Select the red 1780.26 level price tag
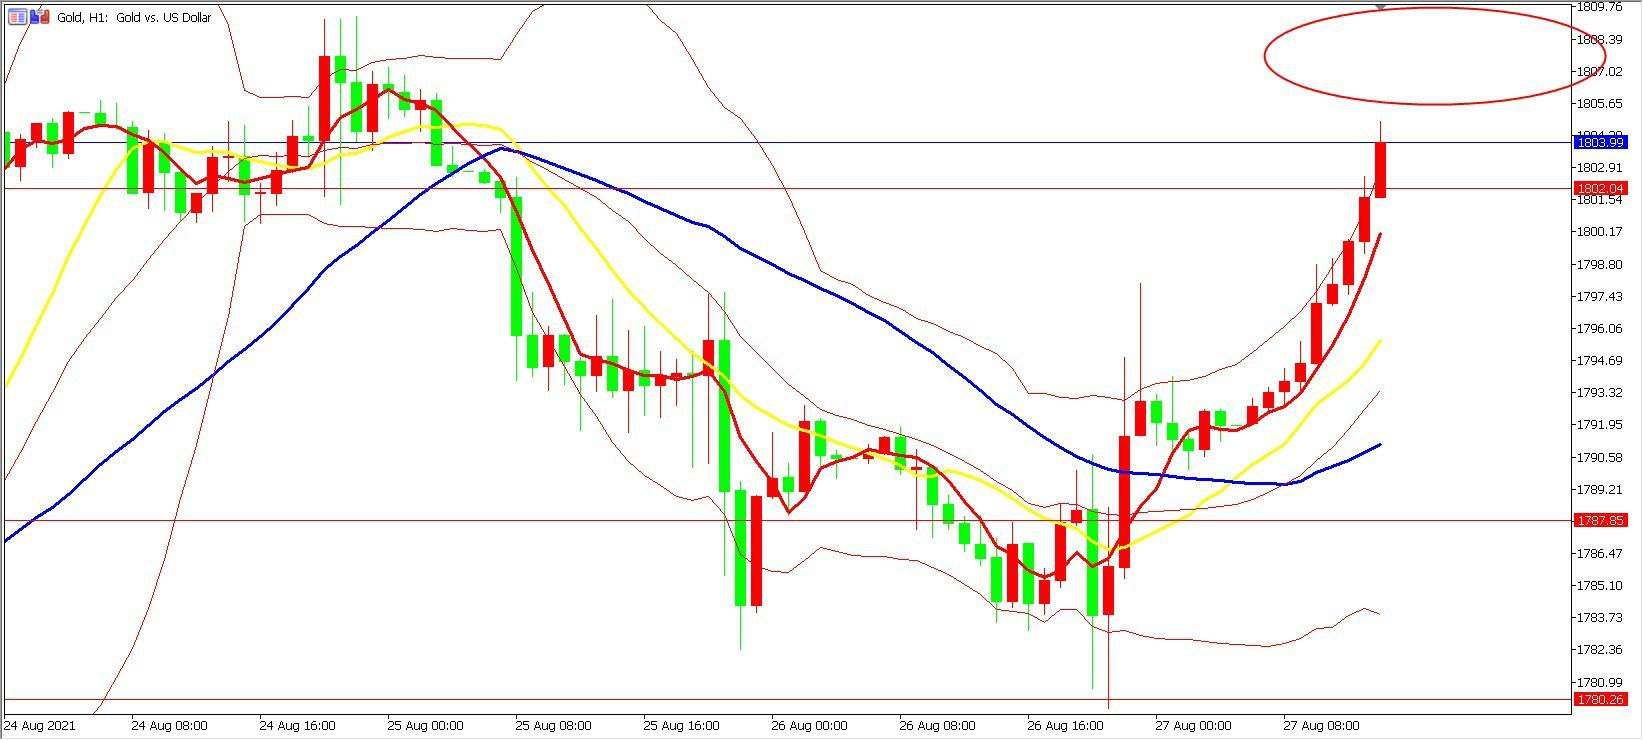The image size is (1643, 740). [1600, 700]
